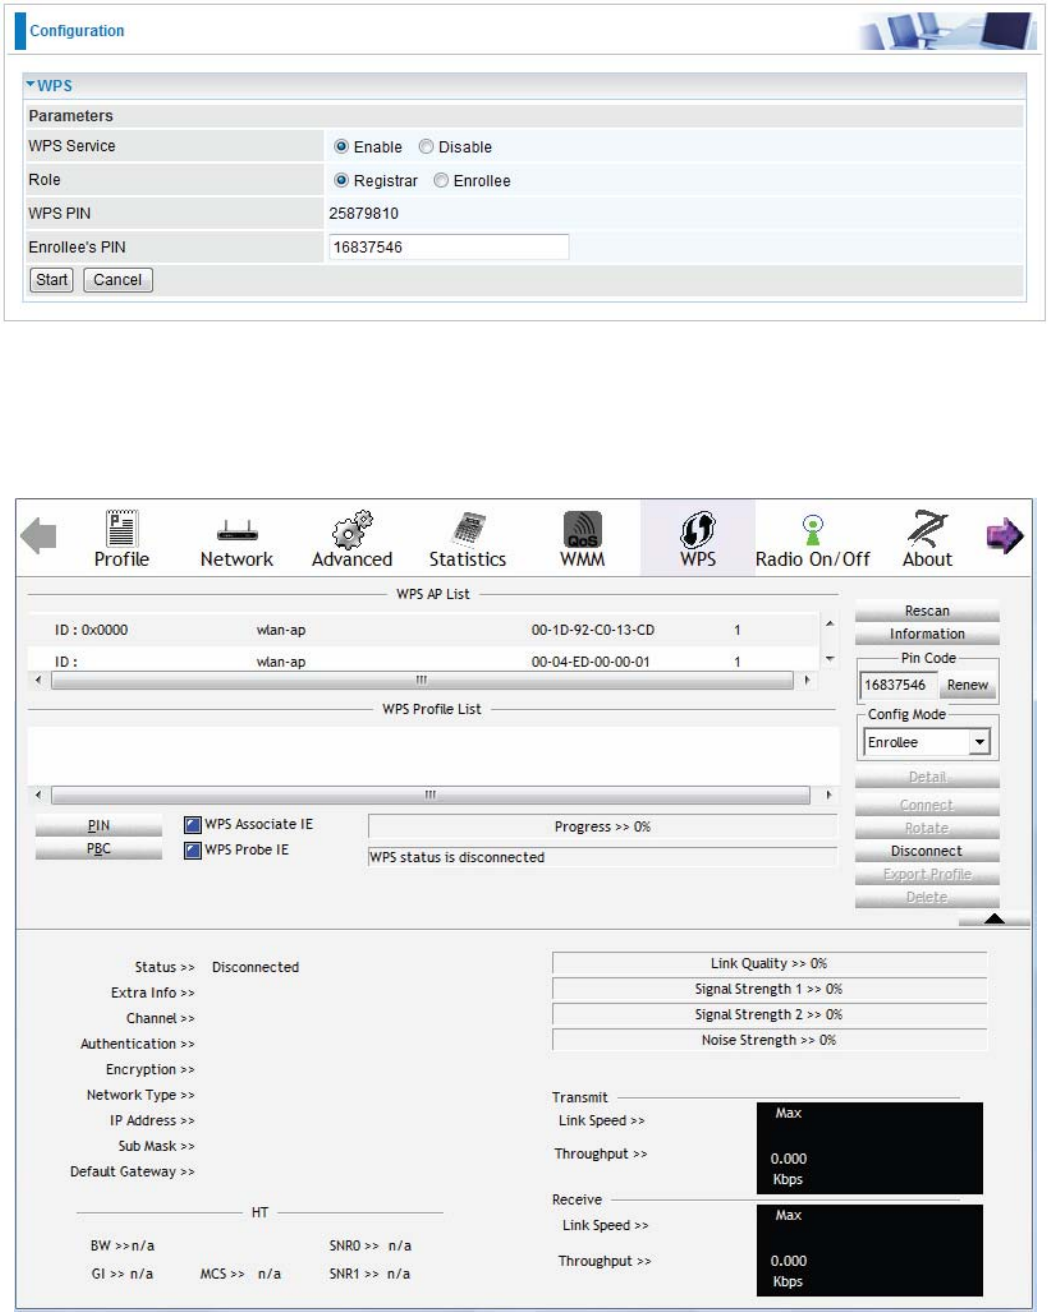
Task: Click the 'WPS status is disconnected' text
Action: pyautogui.click(x=457, y=857)
